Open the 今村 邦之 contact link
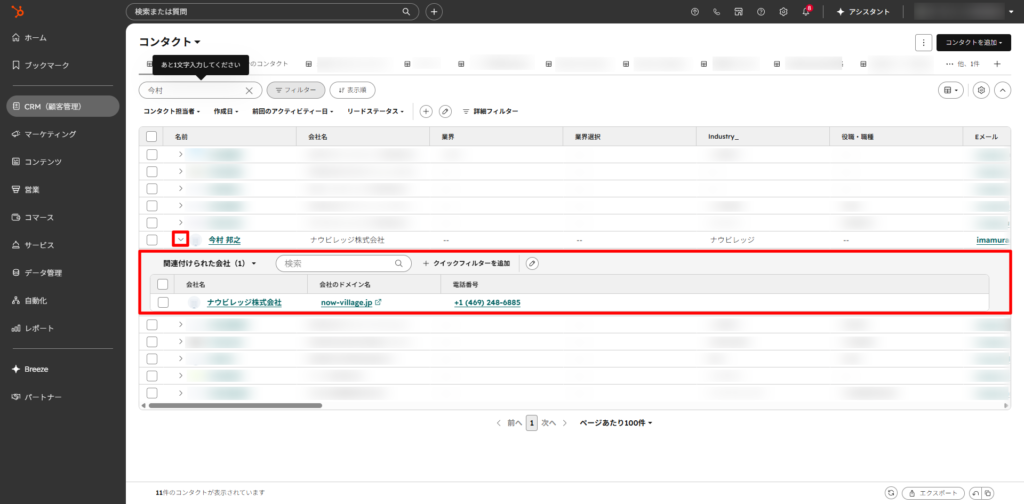Viewport: 1024px width, 504px height. (224, 240)
